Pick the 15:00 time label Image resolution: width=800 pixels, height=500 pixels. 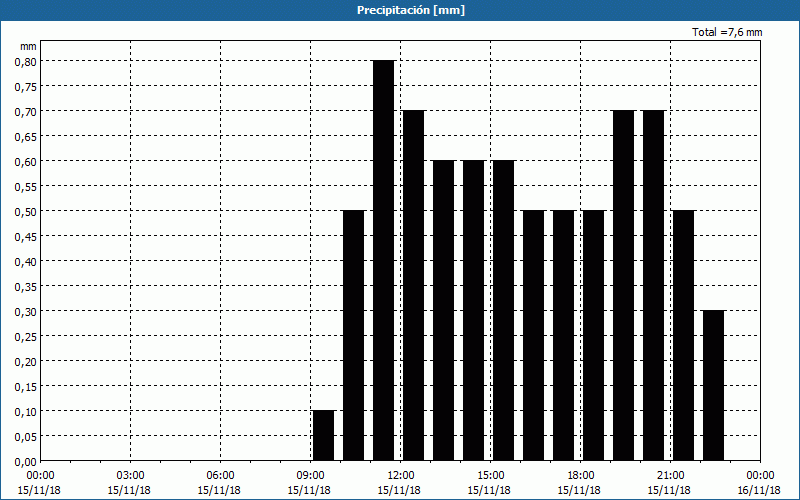(x=491, y=476)
